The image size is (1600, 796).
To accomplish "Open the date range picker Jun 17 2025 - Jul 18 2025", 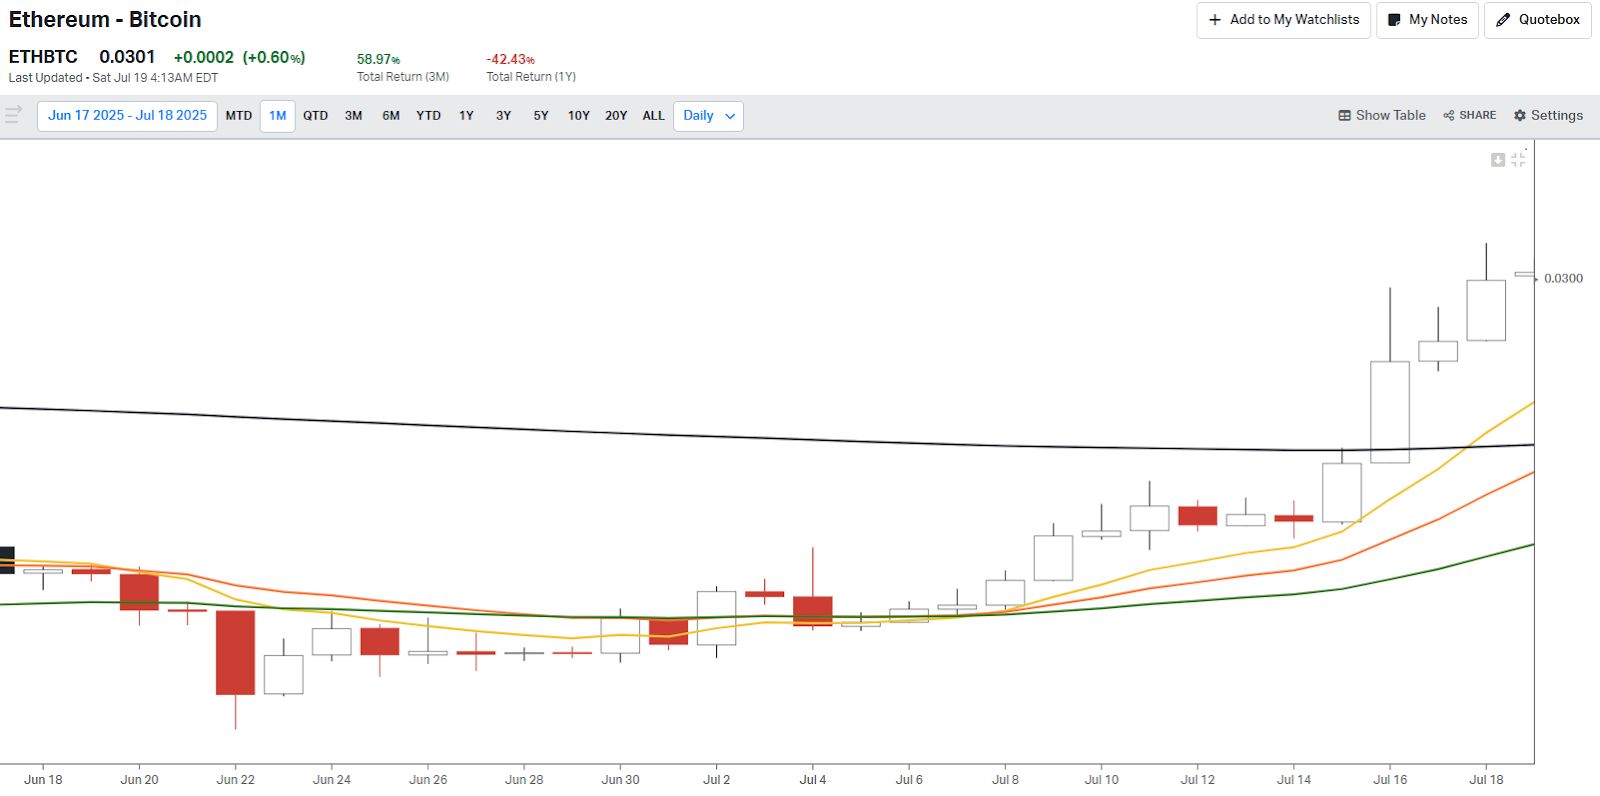I will click(x=127, y=116).
